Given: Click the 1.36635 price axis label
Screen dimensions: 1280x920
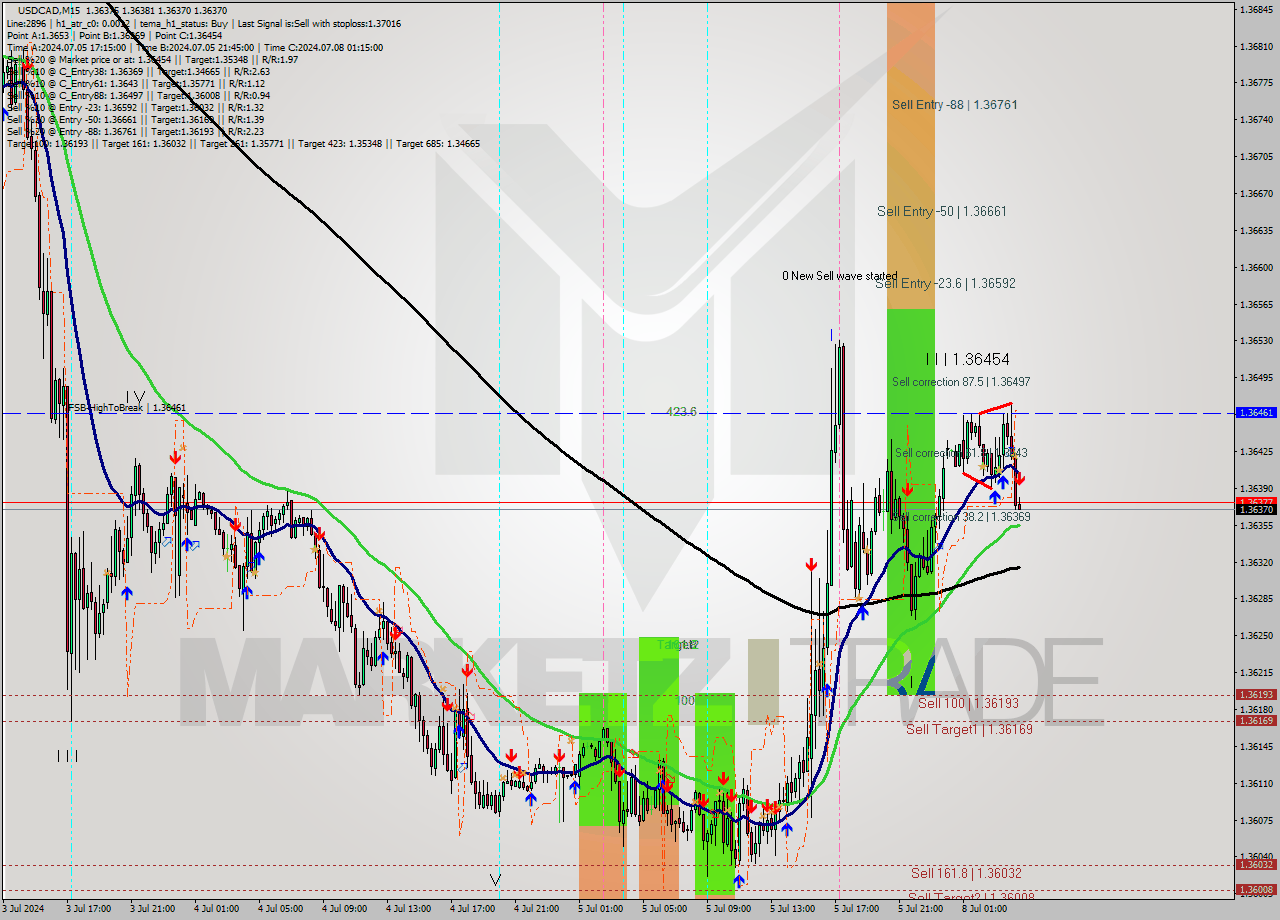Looking at the screenshot, I should 1256,230.
